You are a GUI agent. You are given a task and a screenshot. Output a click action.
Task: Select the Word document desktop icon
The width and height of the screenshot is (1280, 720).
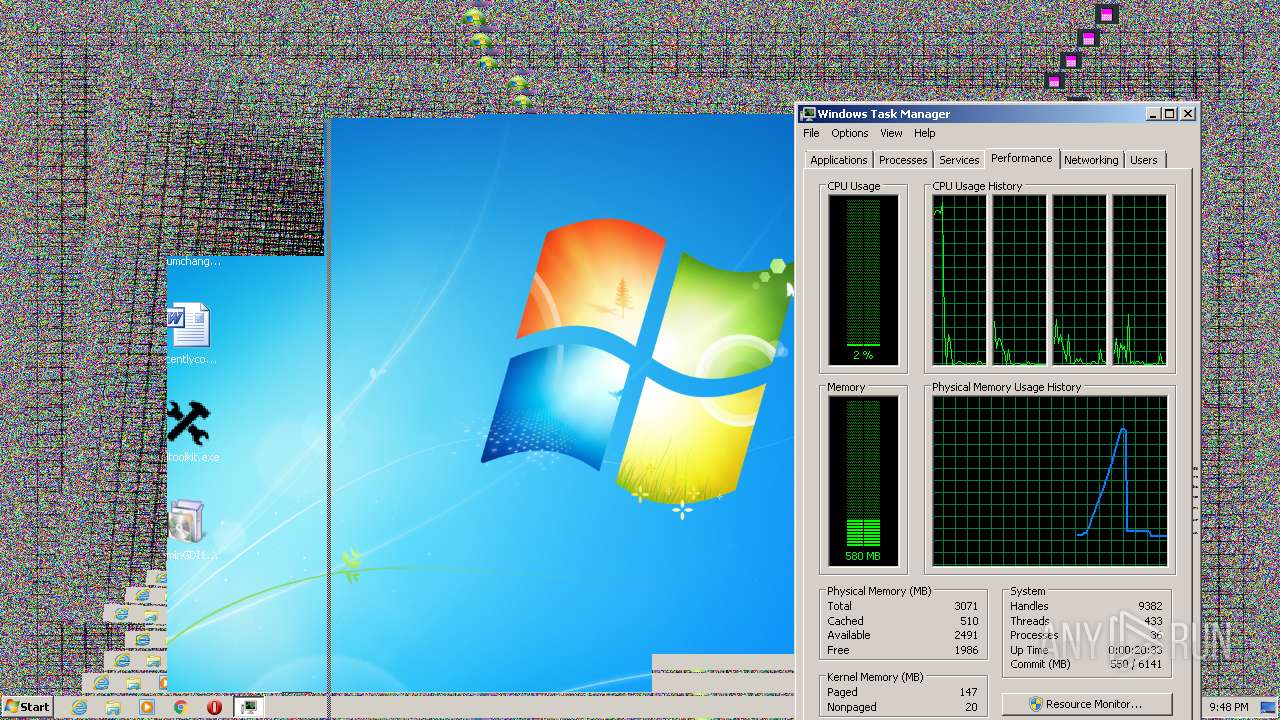coord(190,334)
